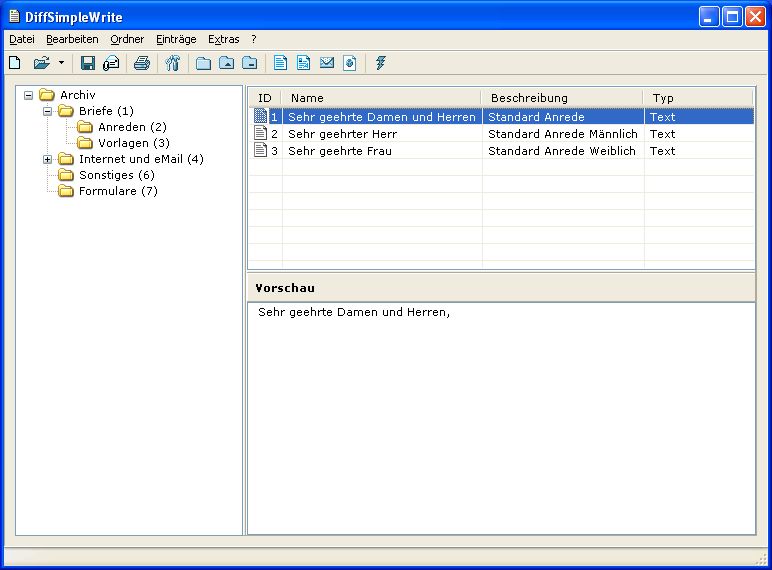
Task: Click the Open folder toolbar icon
Action: [x=42, y=63]
